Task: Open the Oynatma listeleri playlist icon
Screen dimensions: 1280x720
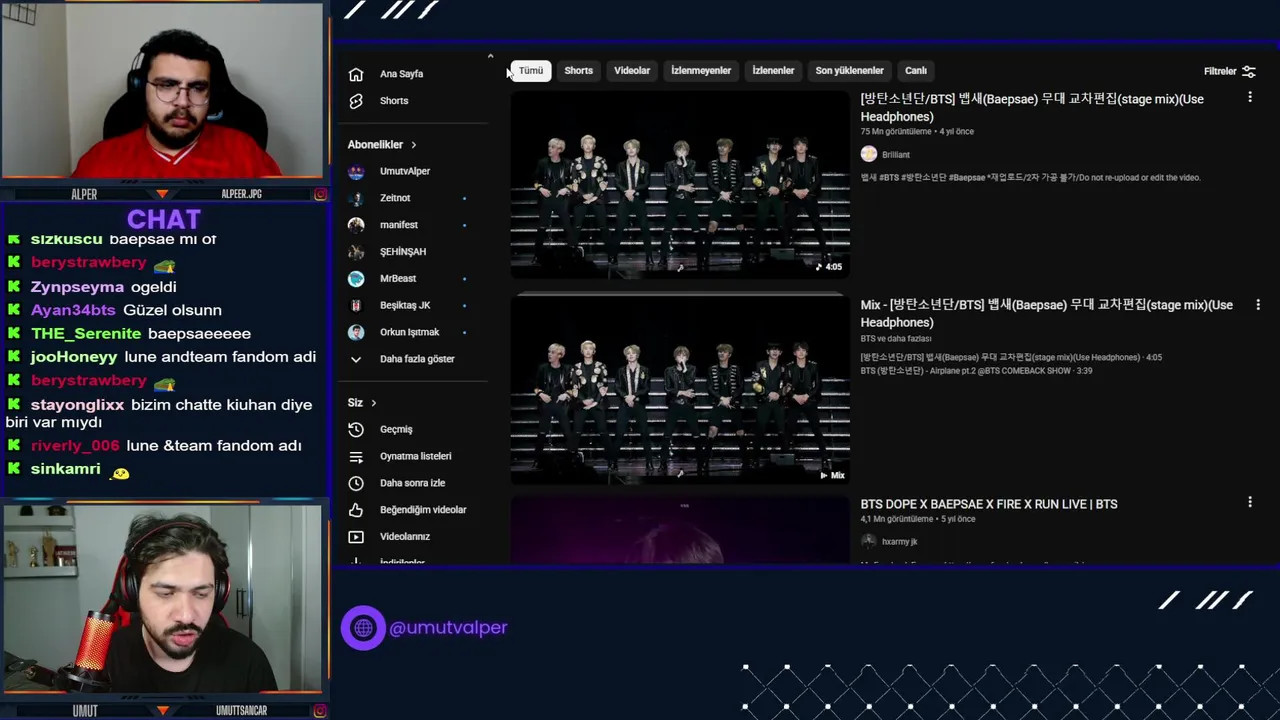Action: pyautogui.click(x=356, y=456)
